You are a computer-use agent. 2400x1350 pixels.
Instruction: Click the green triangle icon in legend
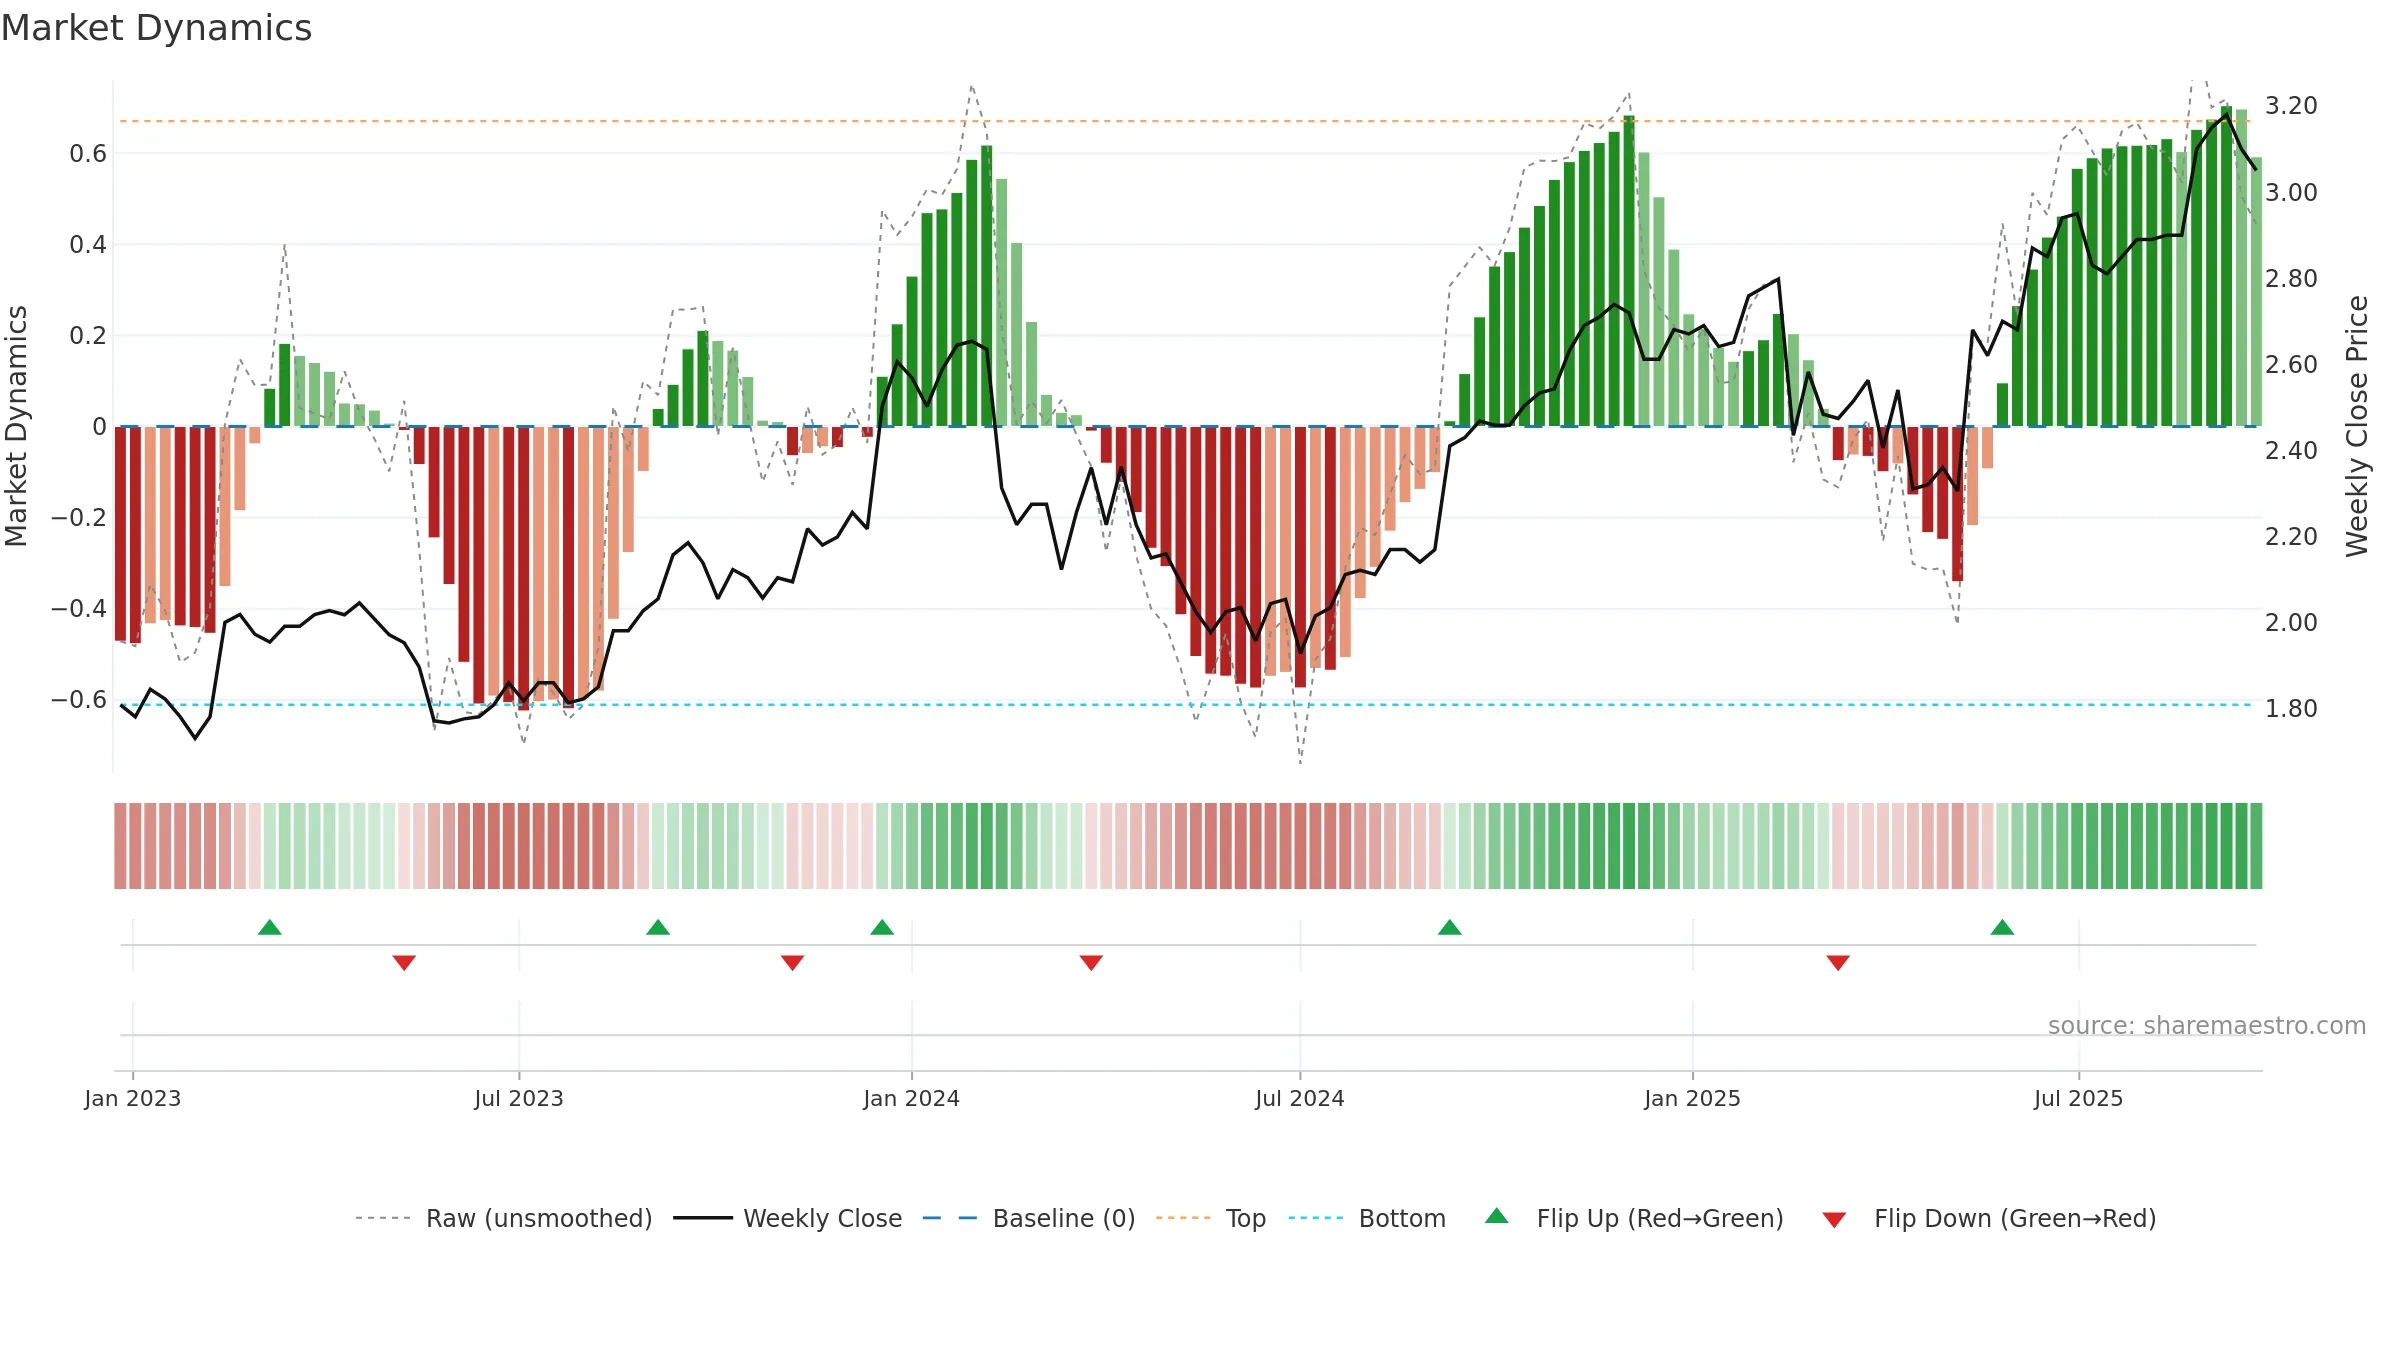[x=1497, y=1216]
